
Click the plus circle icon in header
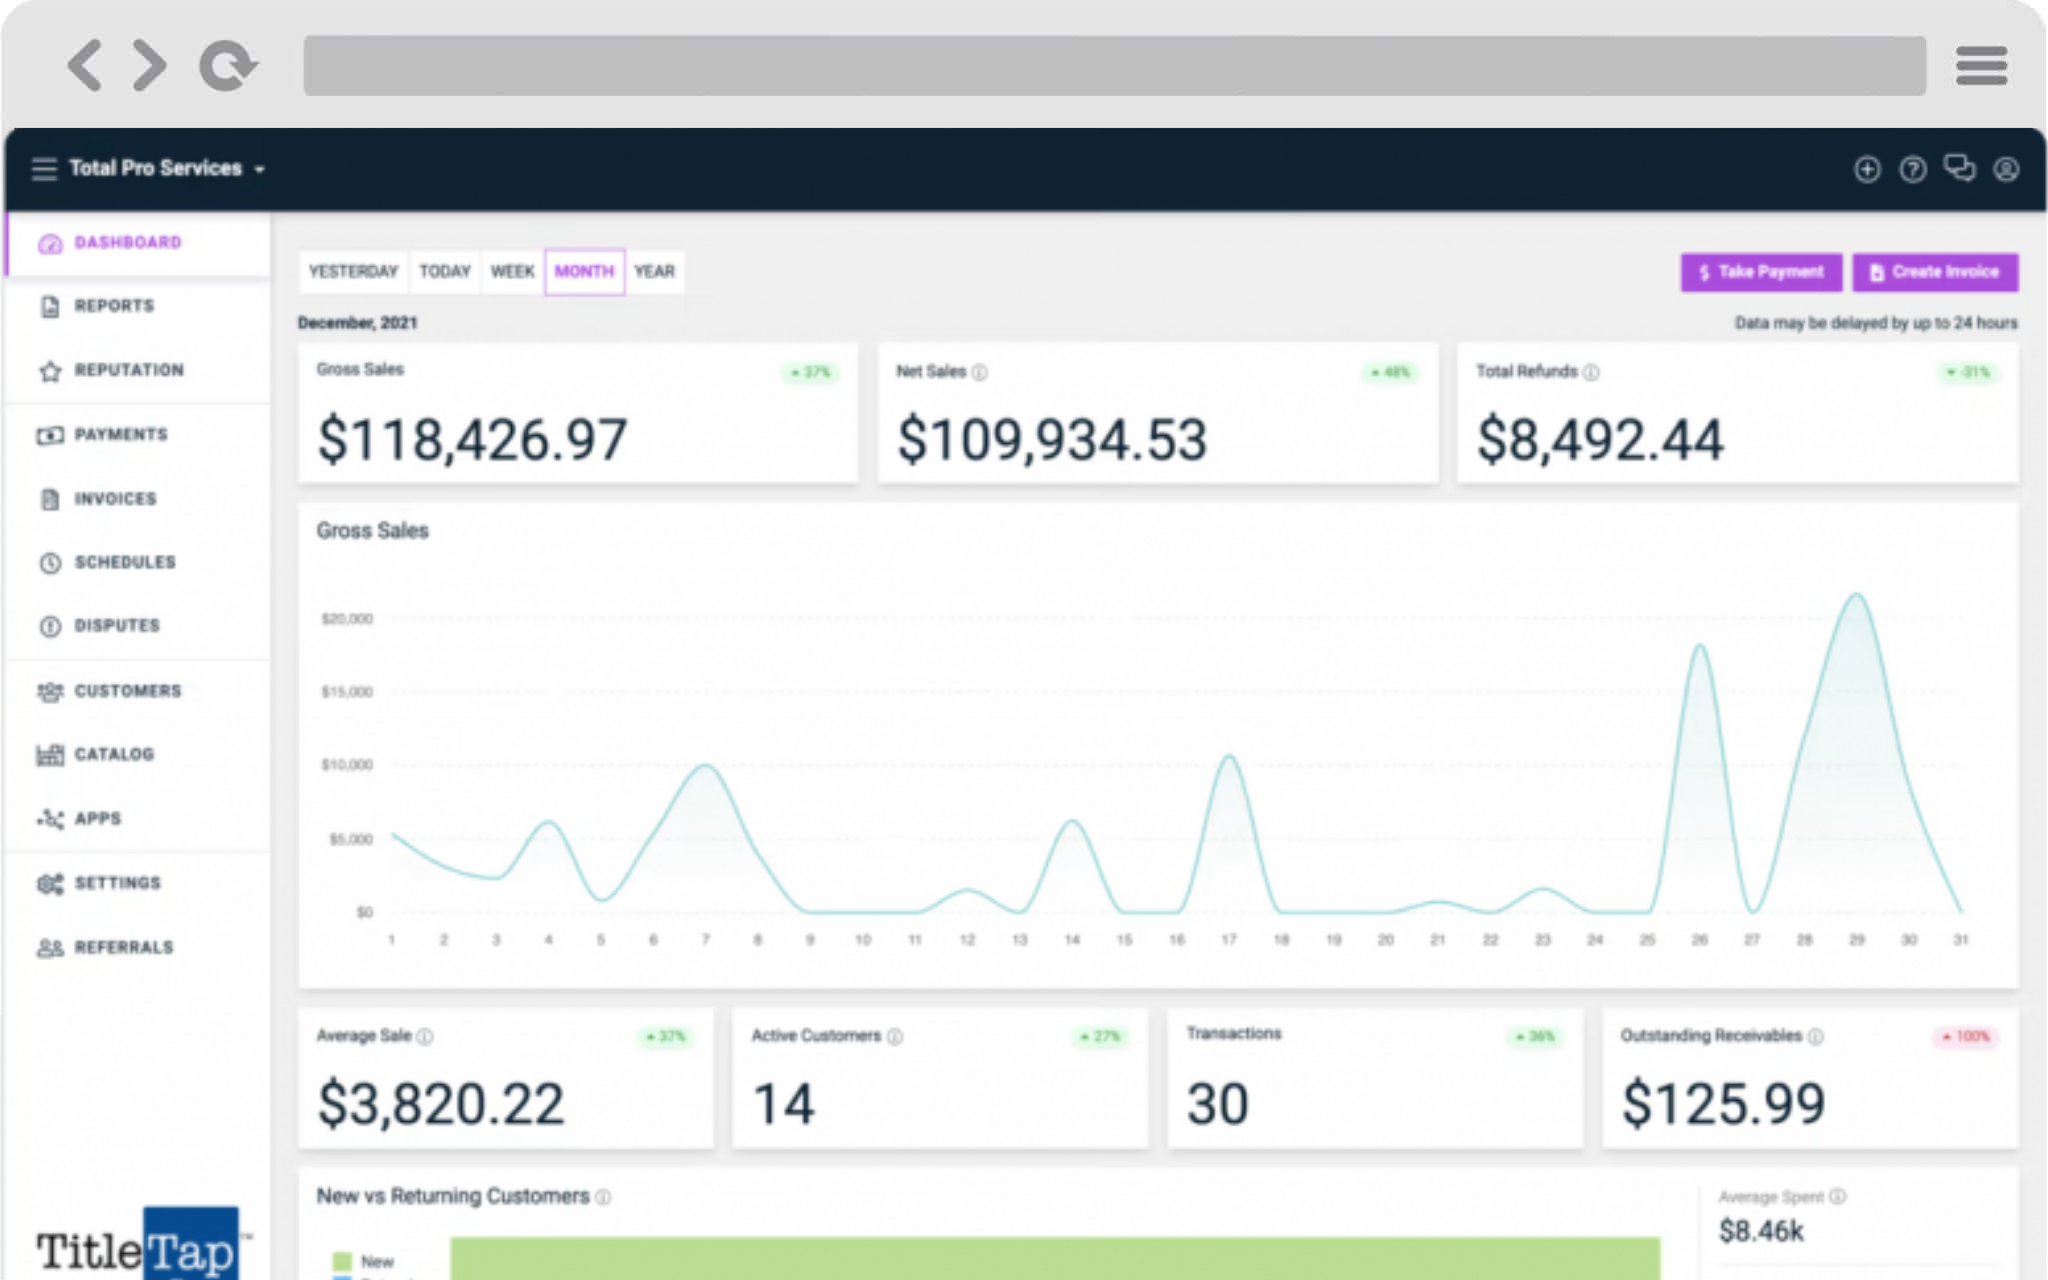(1867, 169)
